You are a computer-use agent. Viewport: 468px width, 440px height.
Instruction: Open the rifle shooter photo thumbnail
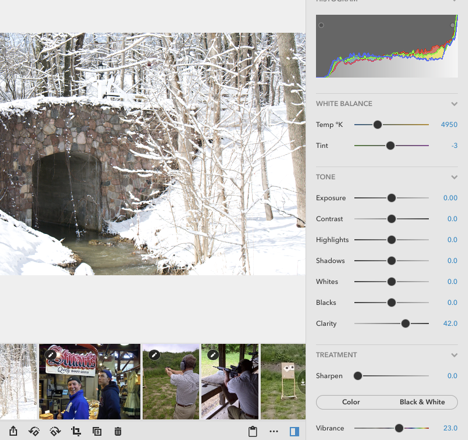[230, 382]
